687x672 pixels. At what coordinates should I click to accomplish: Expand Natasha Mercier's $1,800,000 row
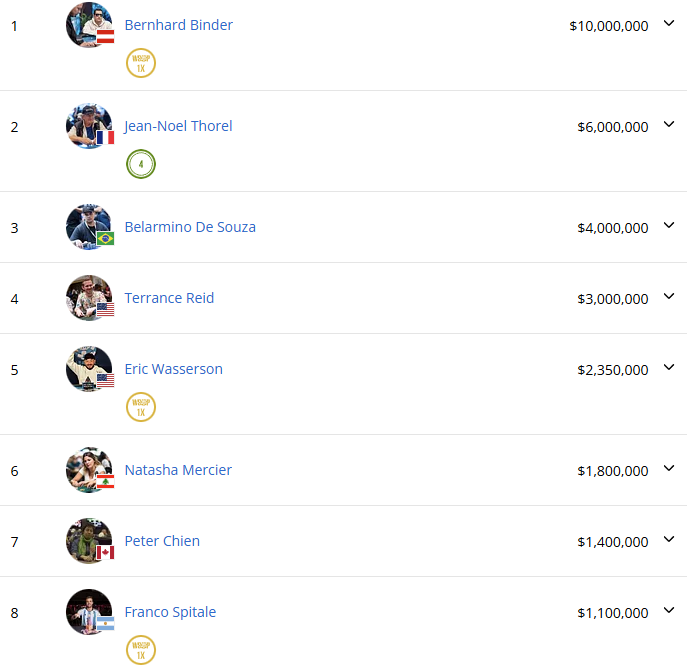(x=669, y=469)
